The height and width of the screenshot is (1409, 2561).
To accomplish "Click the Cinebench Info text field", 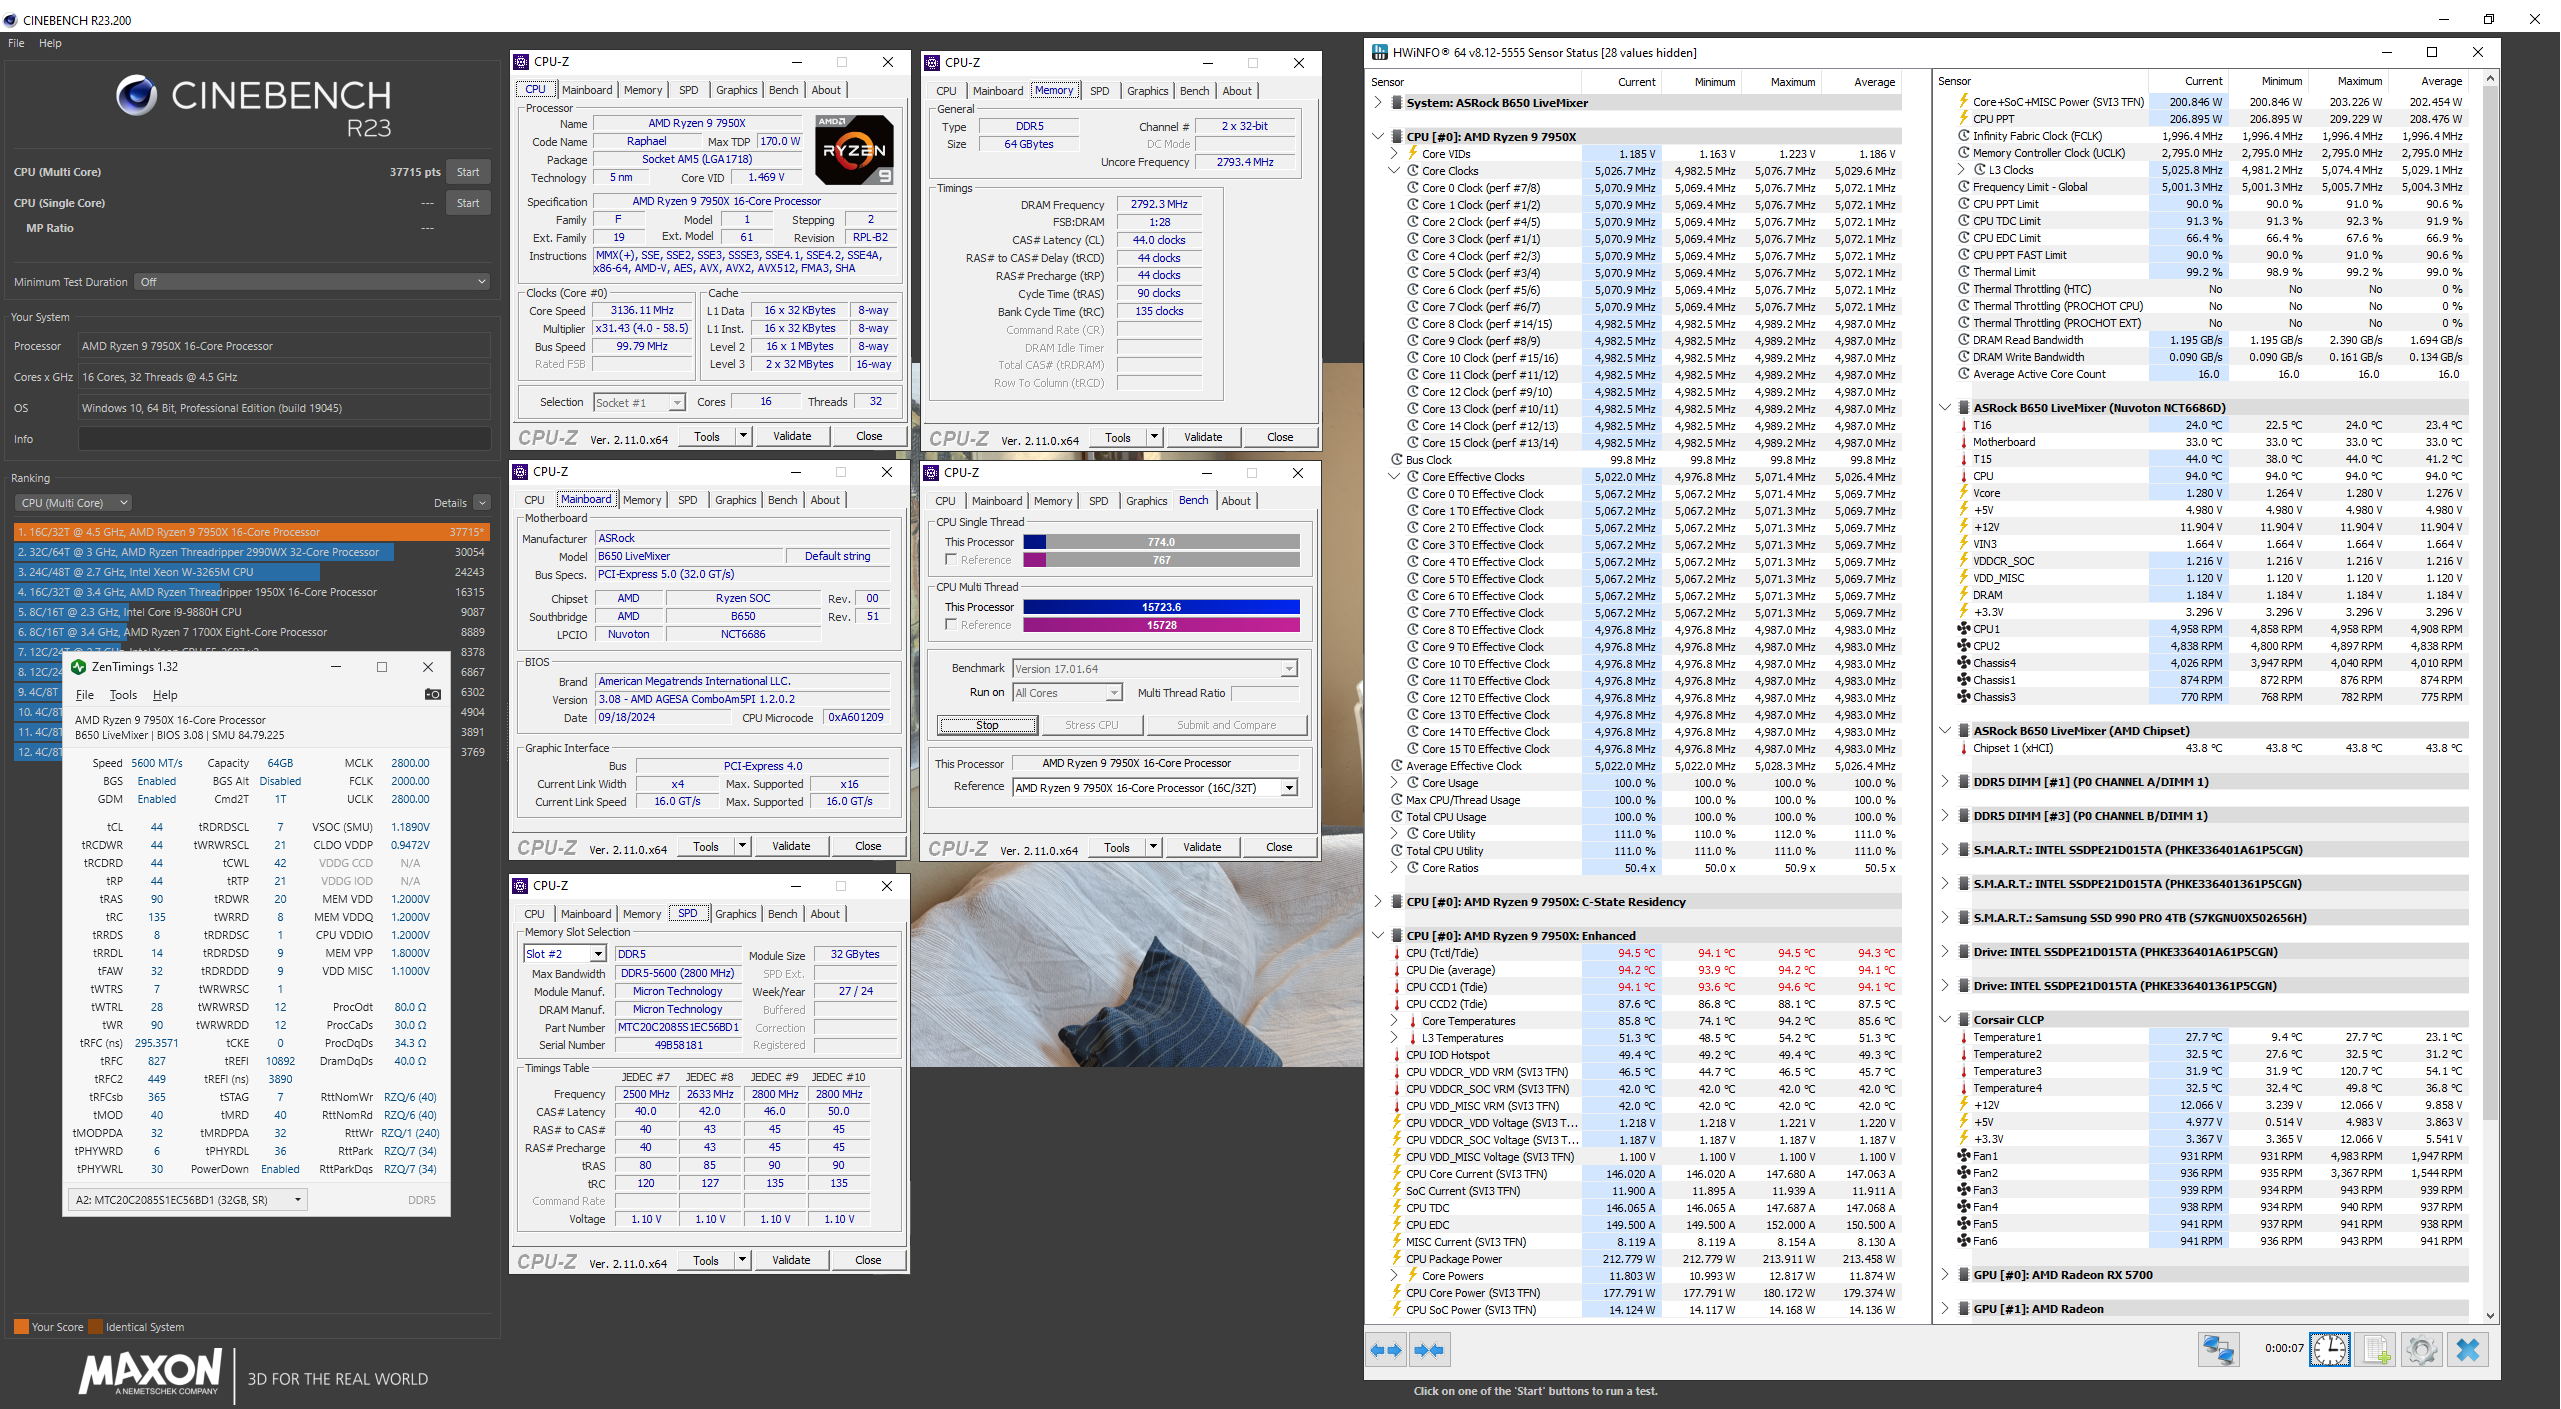I will click(285, 439).
